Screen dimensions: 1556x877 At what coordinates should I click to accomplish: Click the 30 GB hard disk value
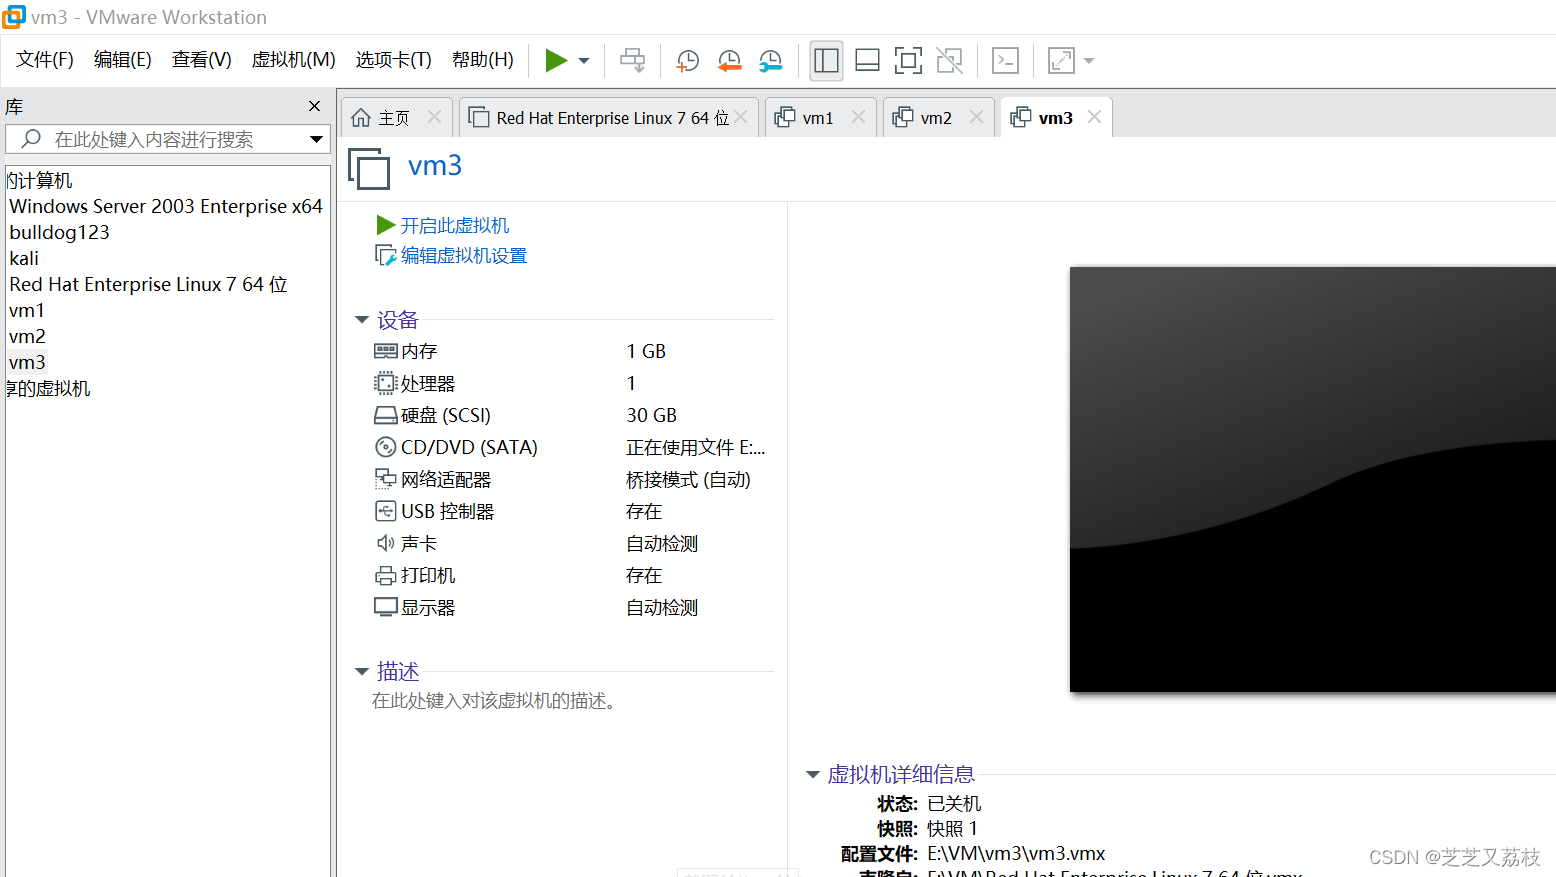coord(651,415)
